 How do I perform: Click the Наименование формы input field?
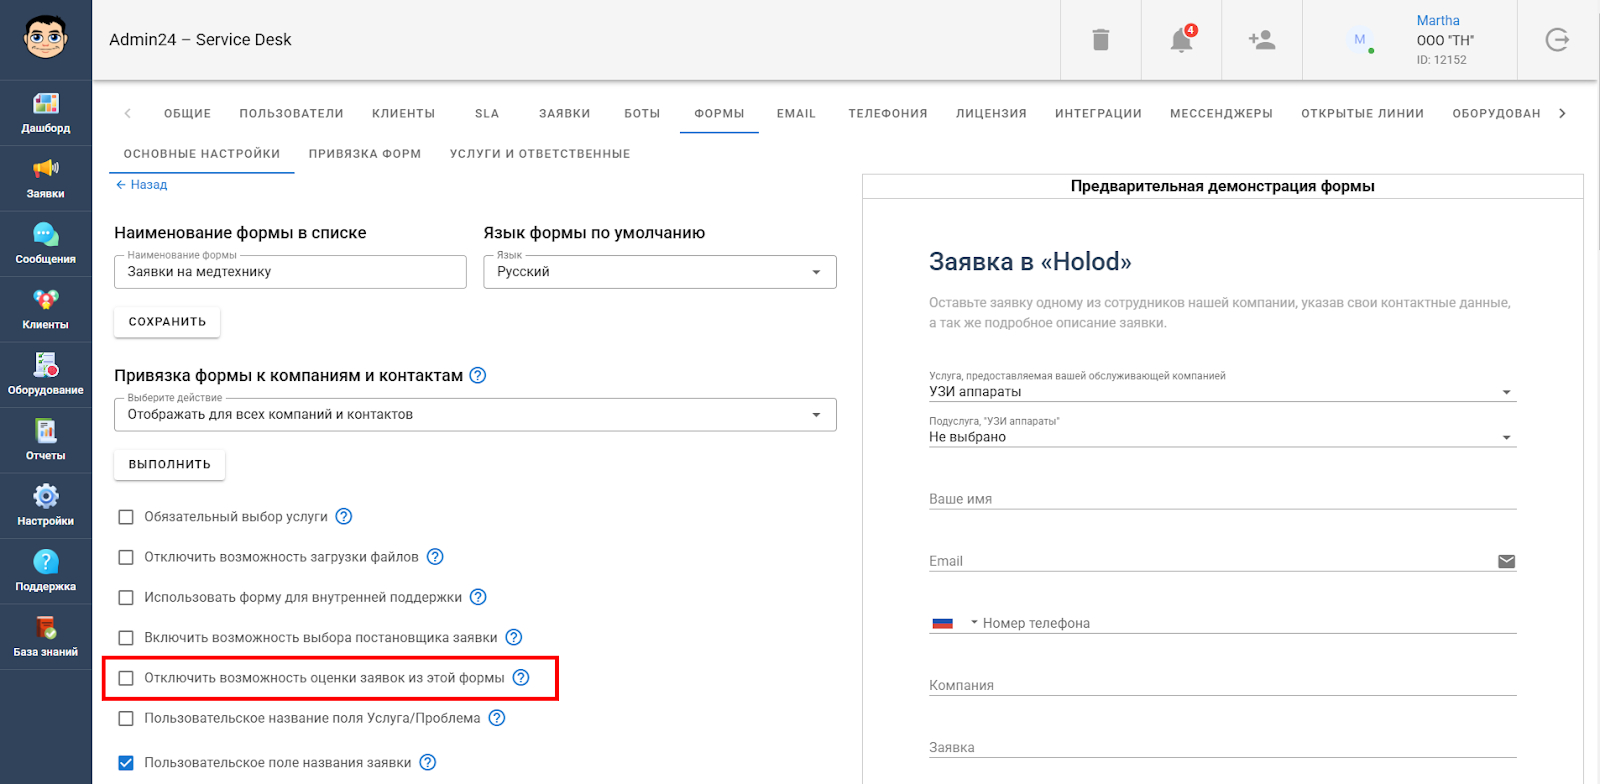(x=290, y=272)
